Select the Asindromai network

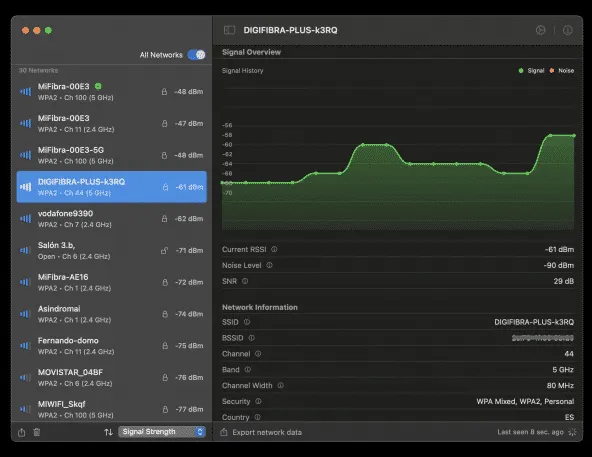coord(111,314)
